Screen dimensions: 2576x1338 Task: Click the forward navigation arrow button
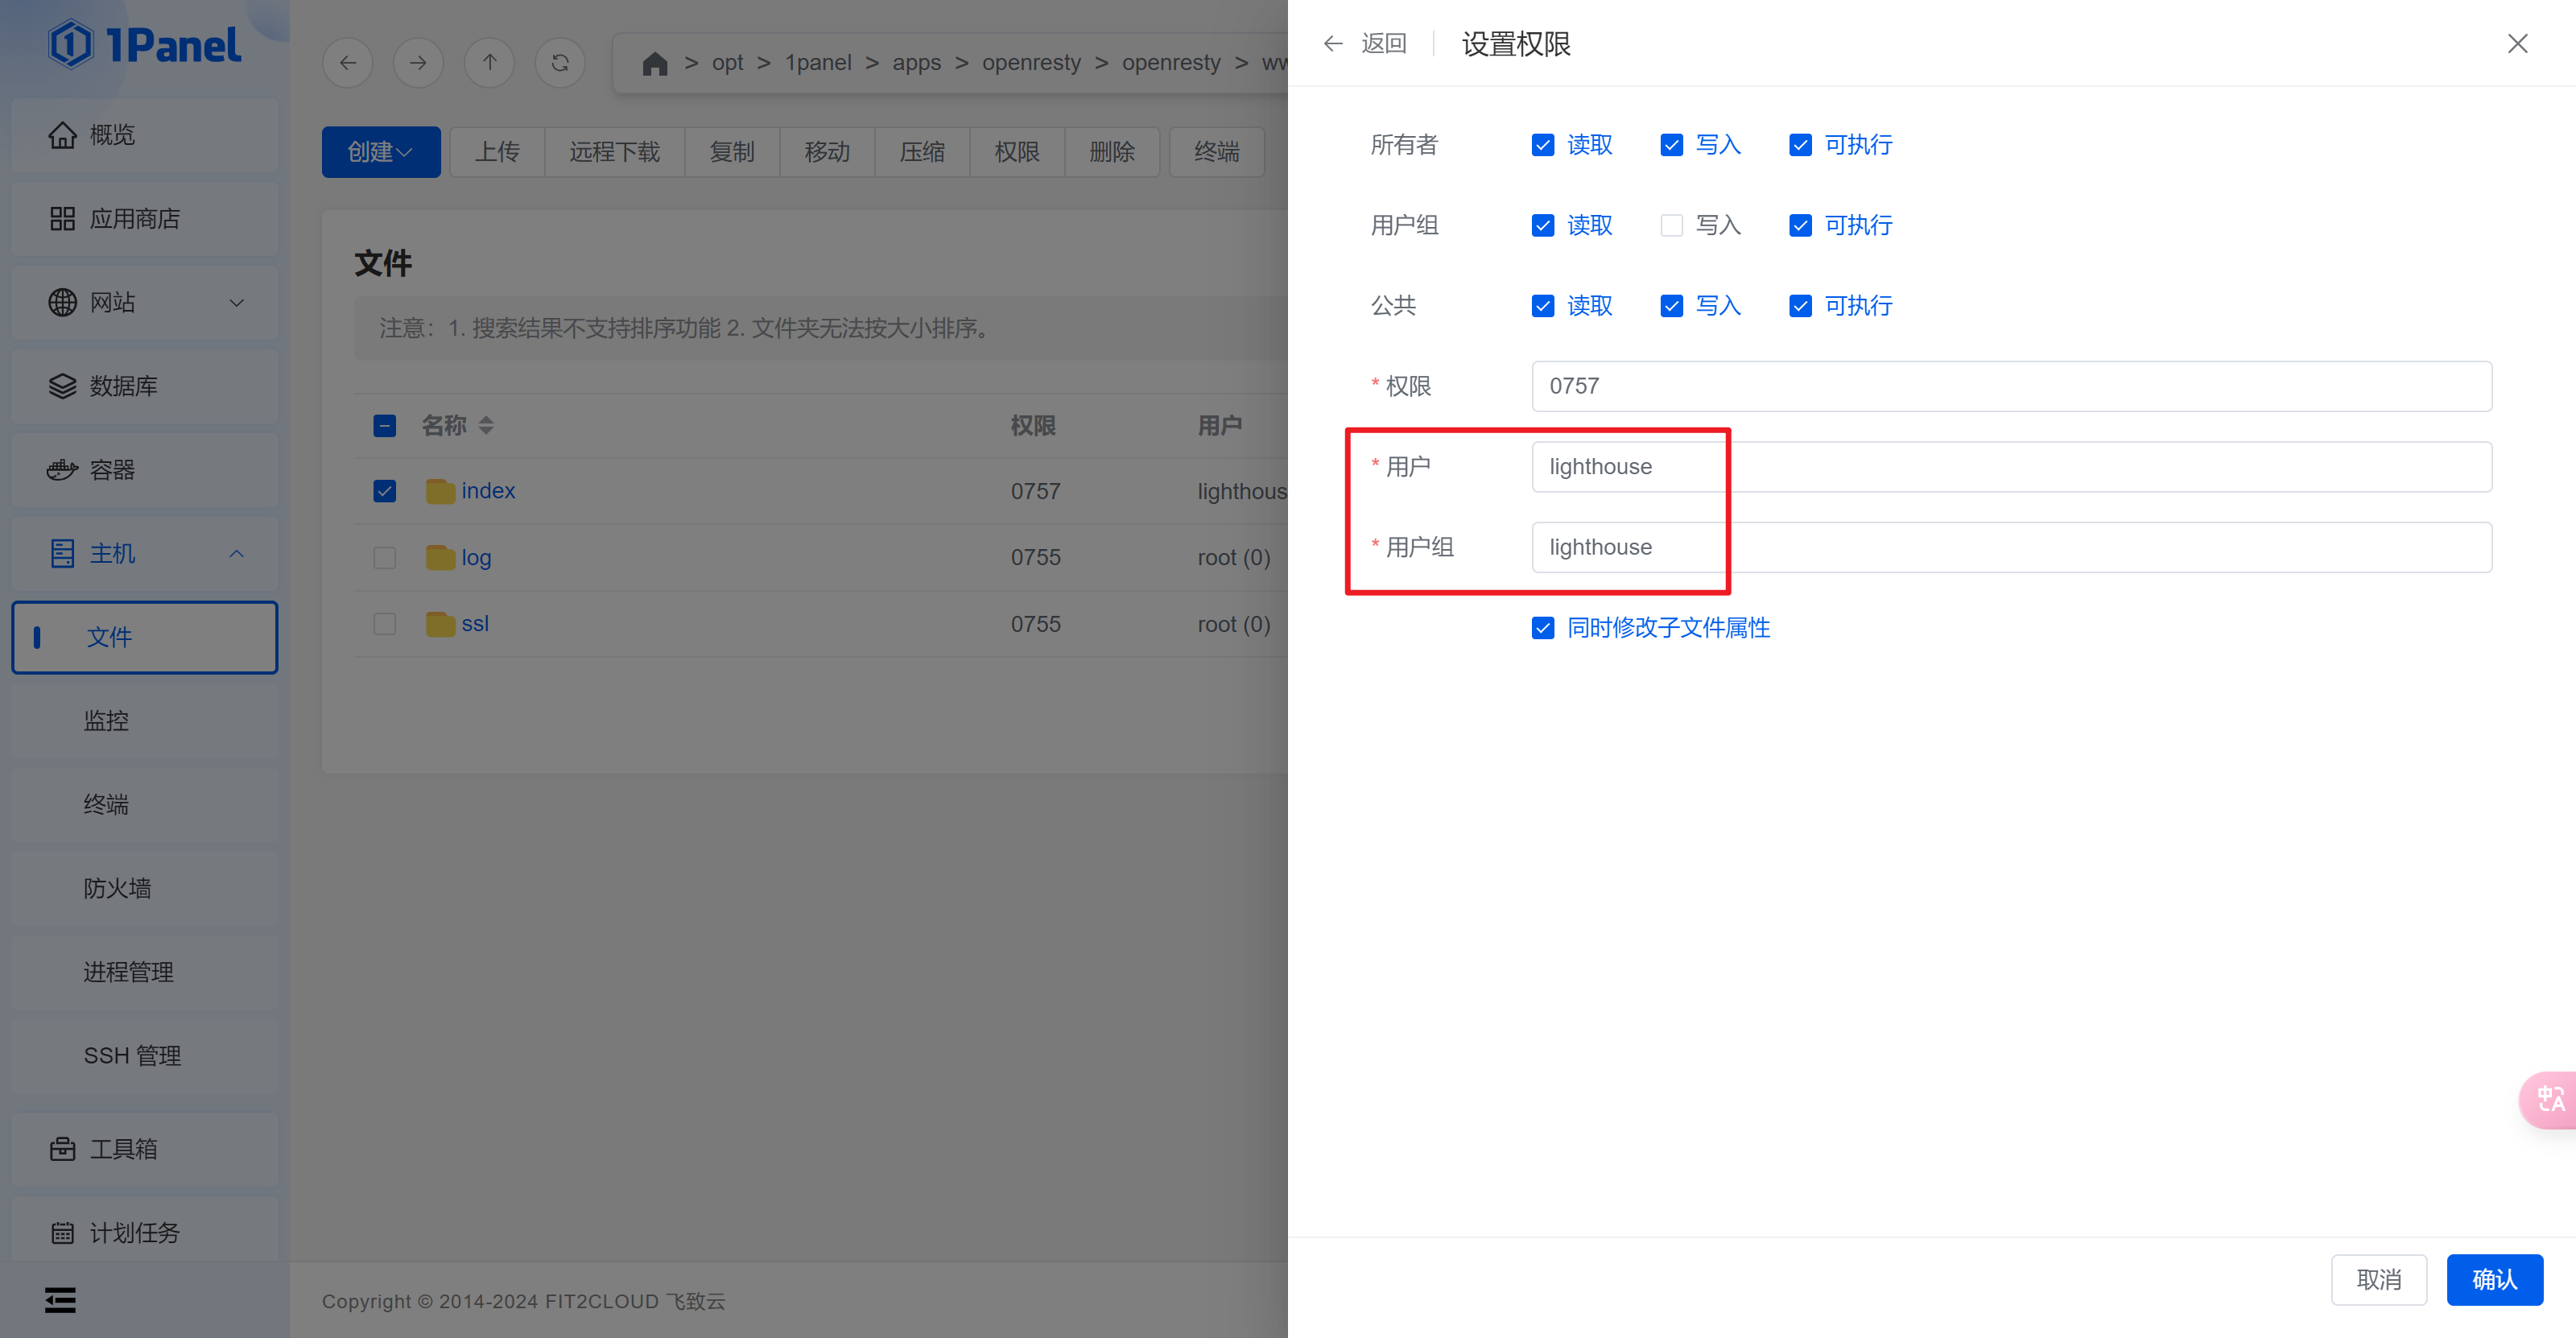[418, 63]
